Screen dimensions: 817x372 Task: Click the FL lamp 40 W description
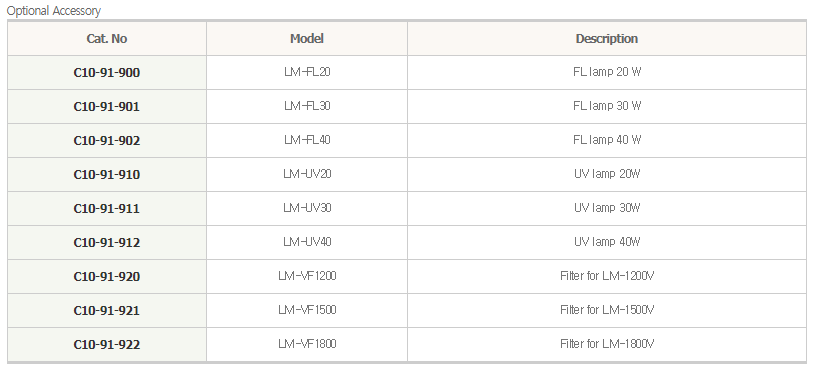(x=606, y=140)
